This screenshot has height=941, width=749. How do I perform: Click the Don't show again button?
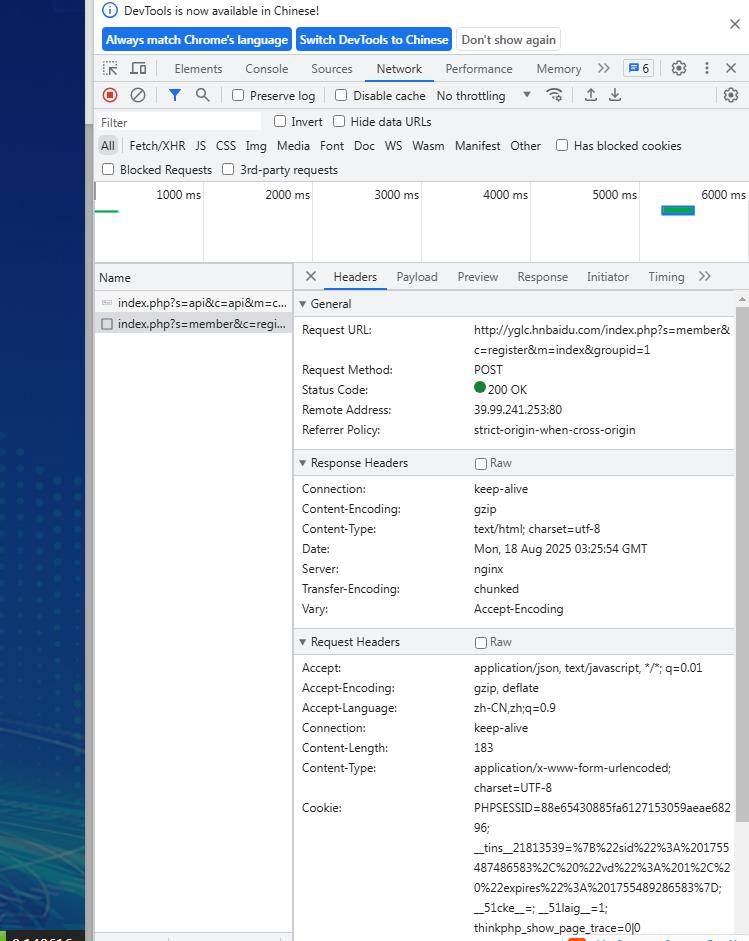508,40
